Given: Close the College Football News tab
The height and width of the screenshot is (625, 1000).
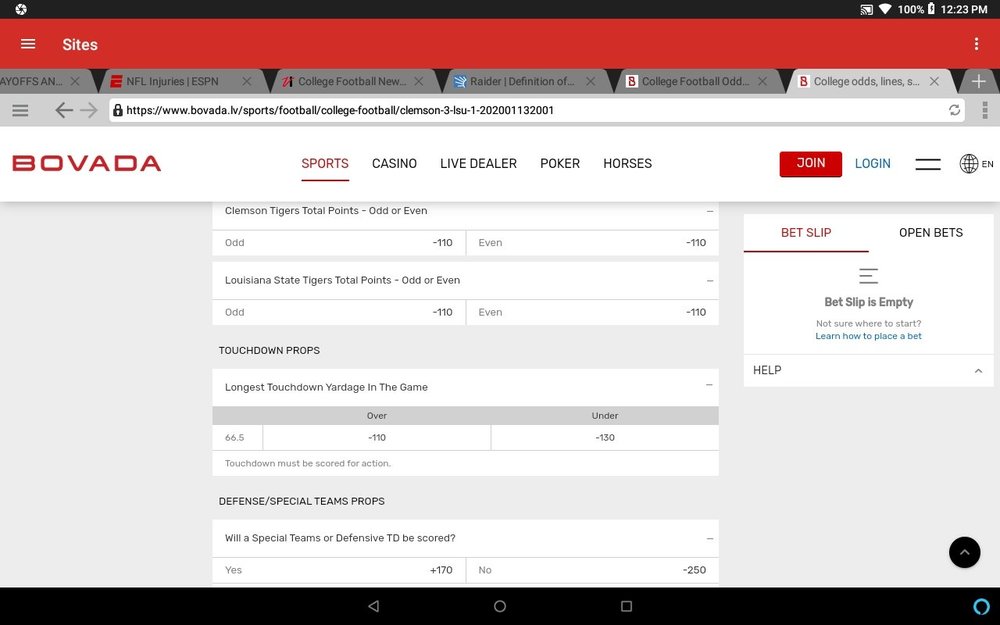Looking at the screenshot, I should point(419,82).
